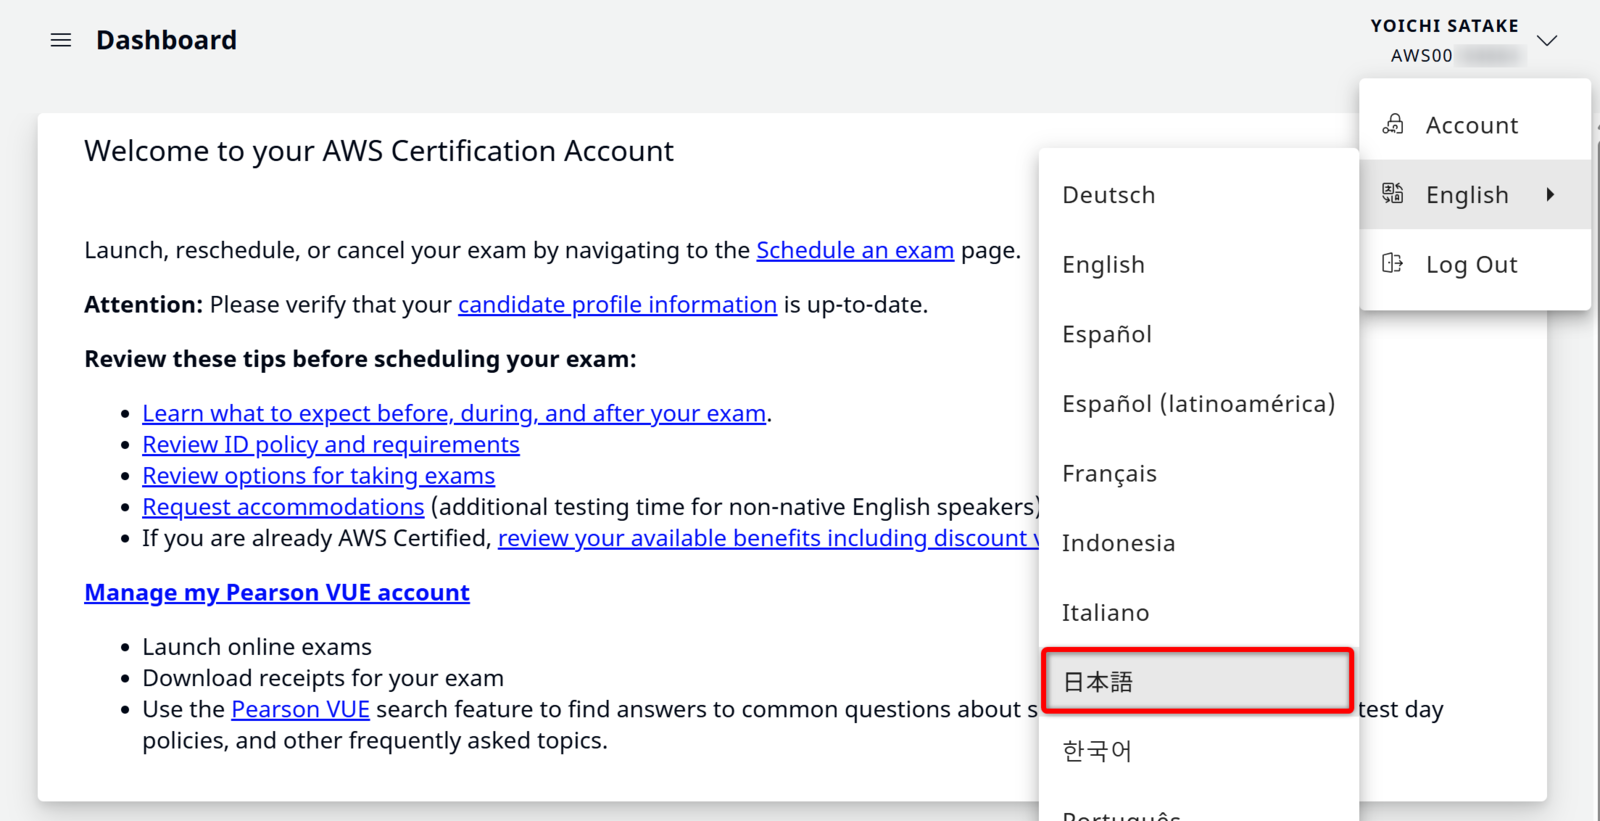Image resolution: width=1600 pixels, height=821 pixels.
Task: Click the Welcome to your AWS Certification Account heading
Action: coord(379,151)
